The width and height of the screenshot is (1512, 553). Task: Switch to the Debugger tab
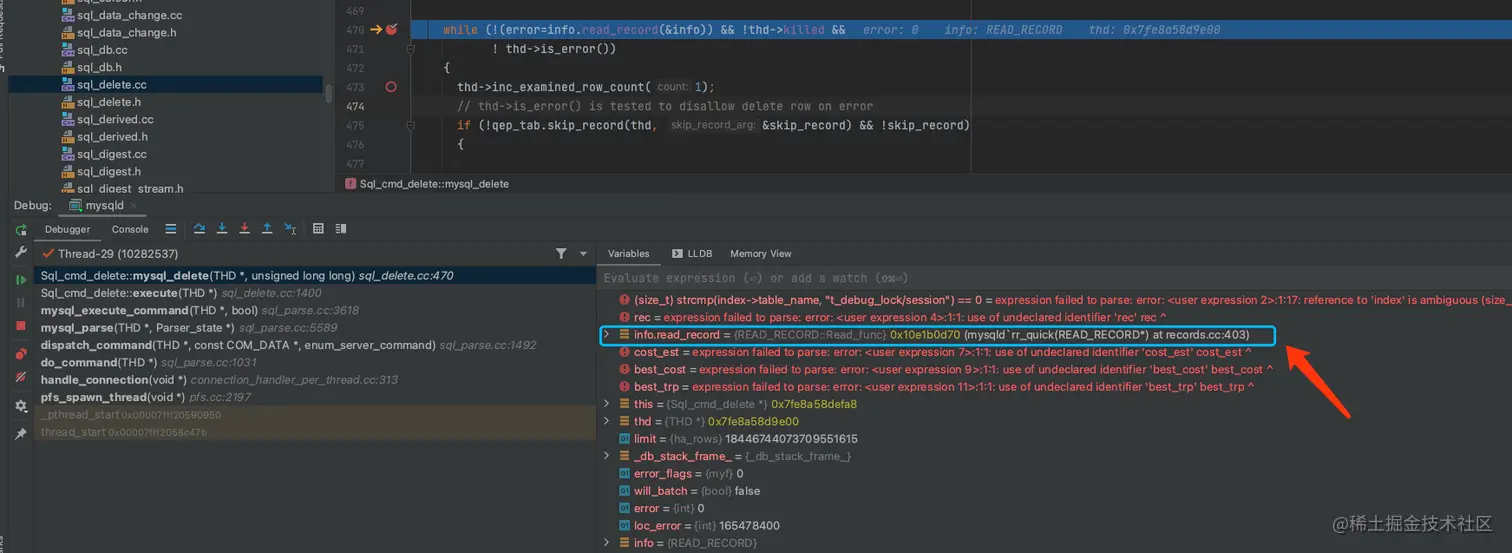point(67,229)
